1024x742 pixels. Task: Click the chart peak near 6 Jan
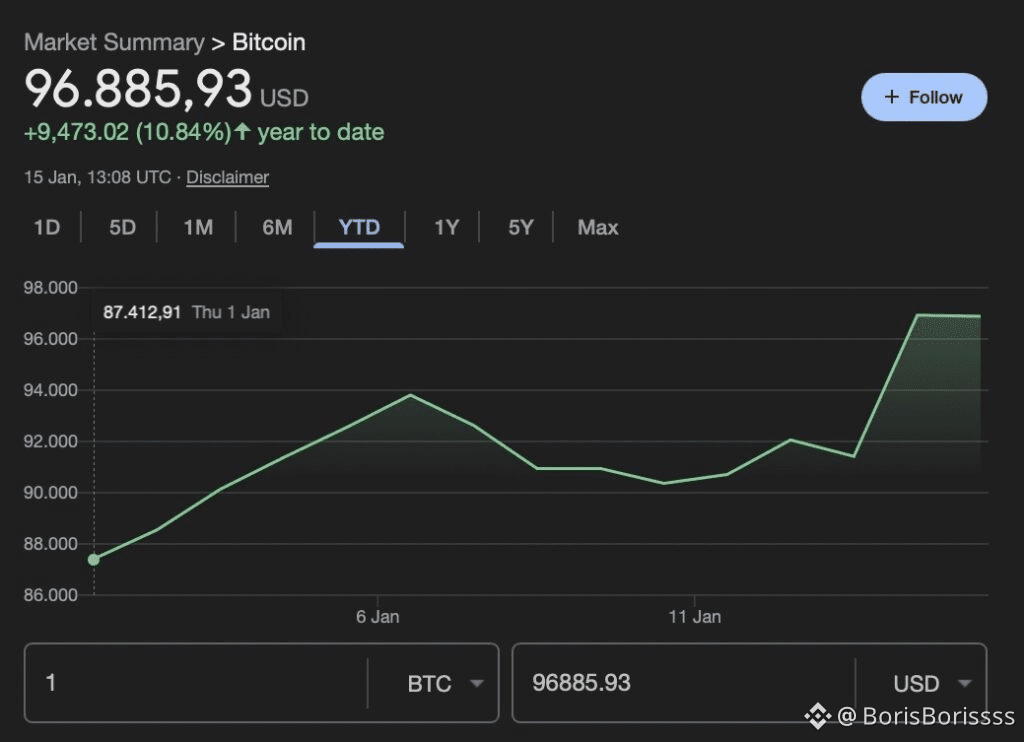click(410, 395)
